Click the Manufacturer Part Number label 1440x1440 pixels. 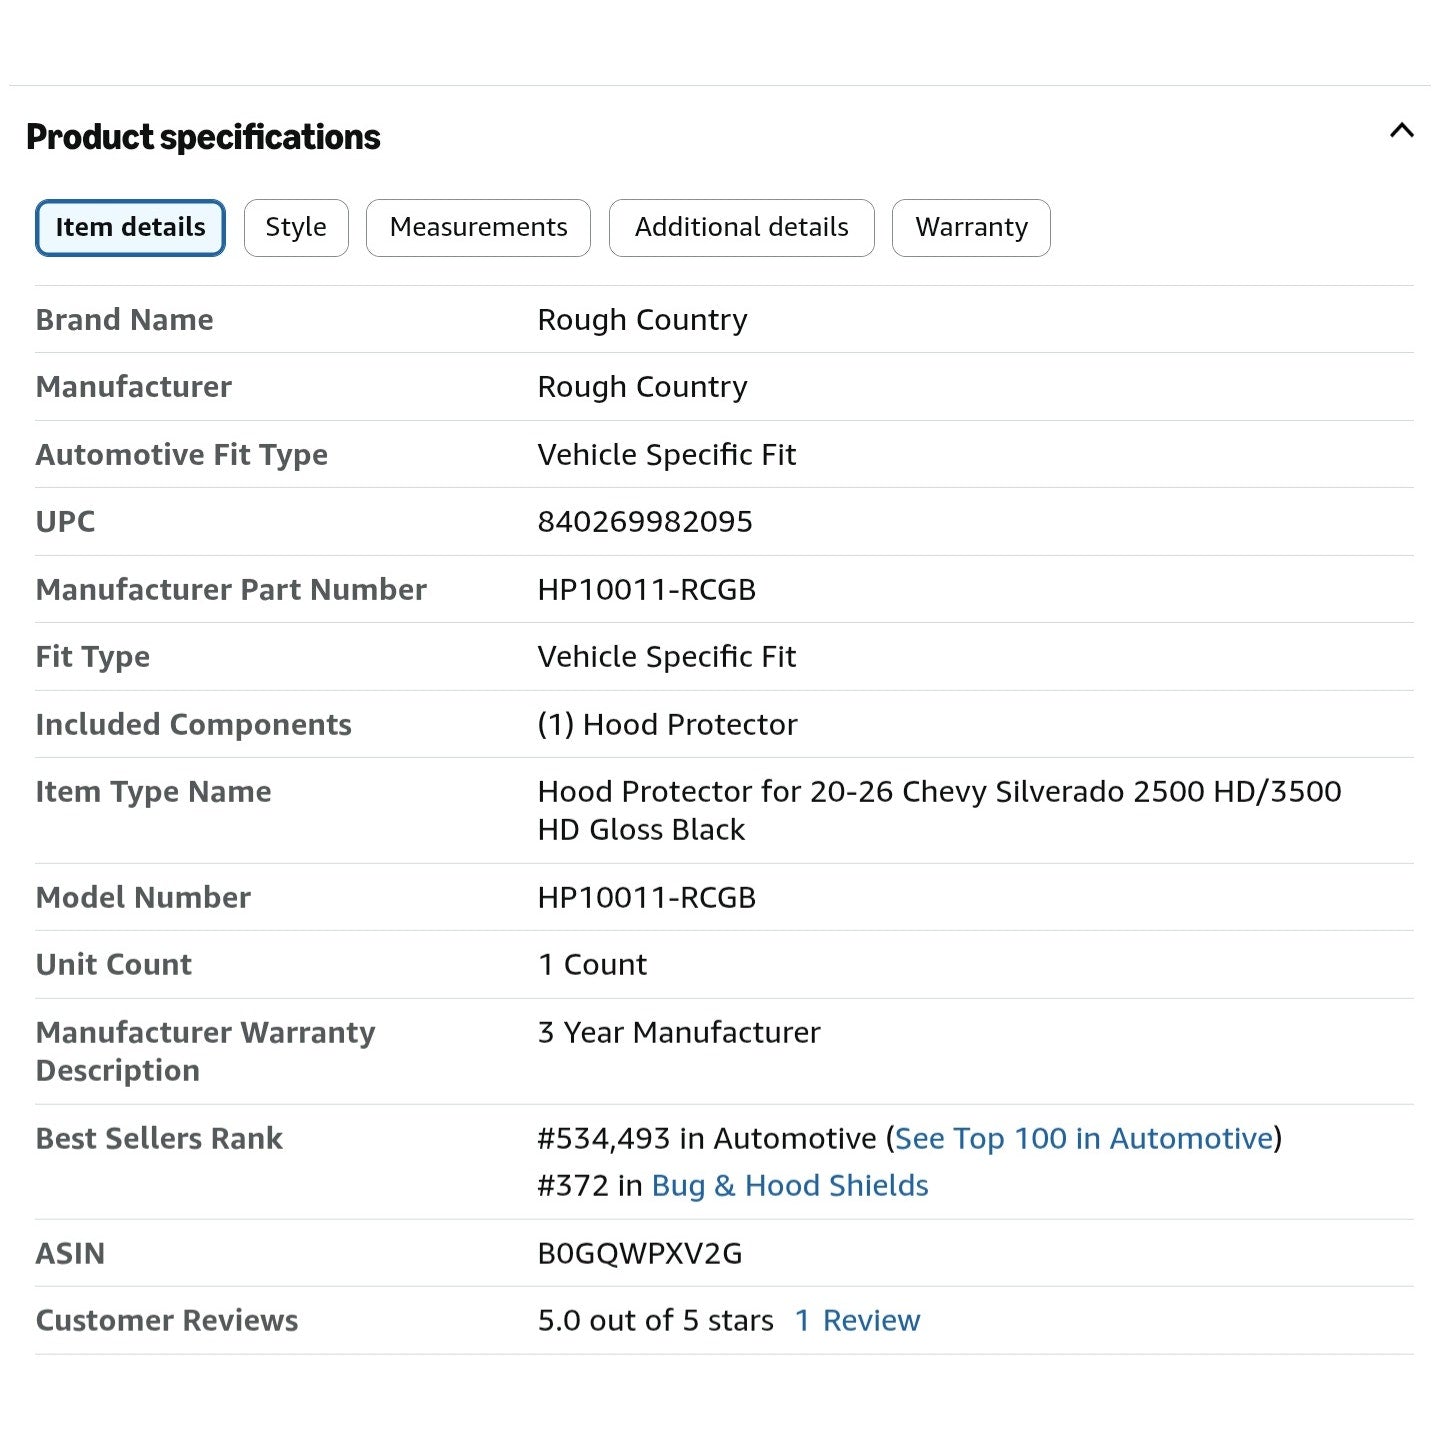[x=231, y=590]
